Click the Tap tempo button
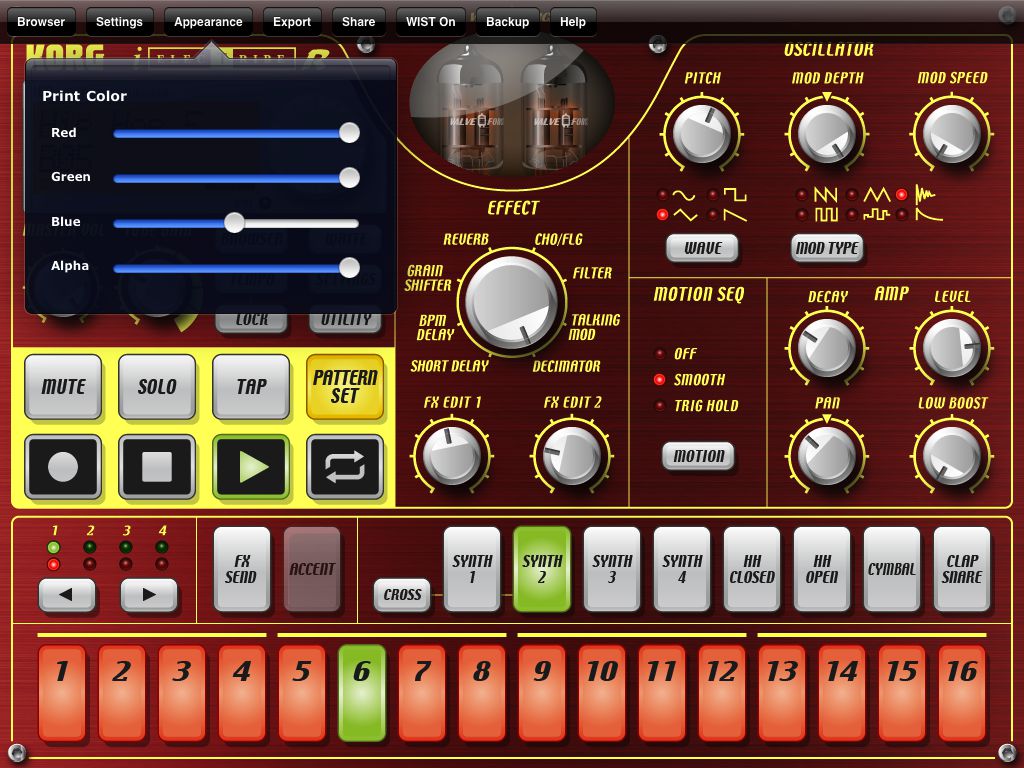1024x768 pixels. point(251,387)
